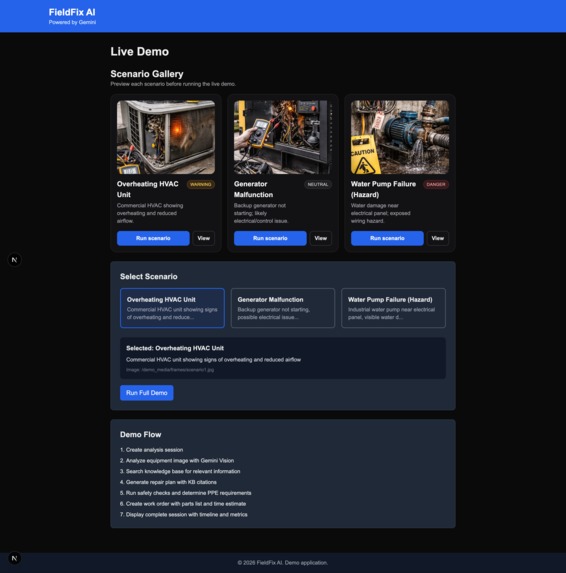Run the Generator Malfunction scenario
Image resolution: width=566 pixels, height=573 pixels.
270,238
